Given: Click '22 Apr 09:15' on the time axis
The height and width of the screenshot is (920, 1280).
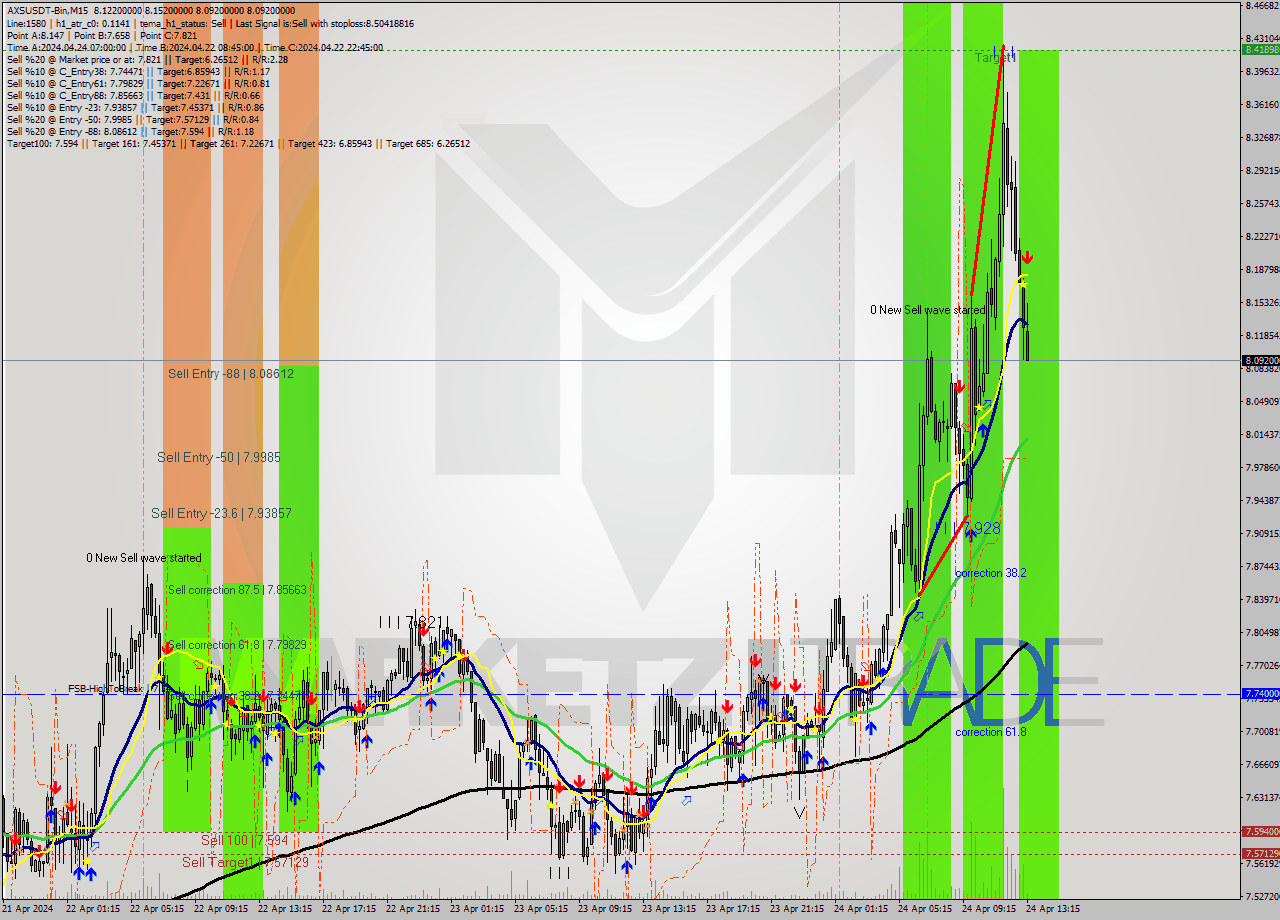Looking at the screenshot, I should coord(221,909).
